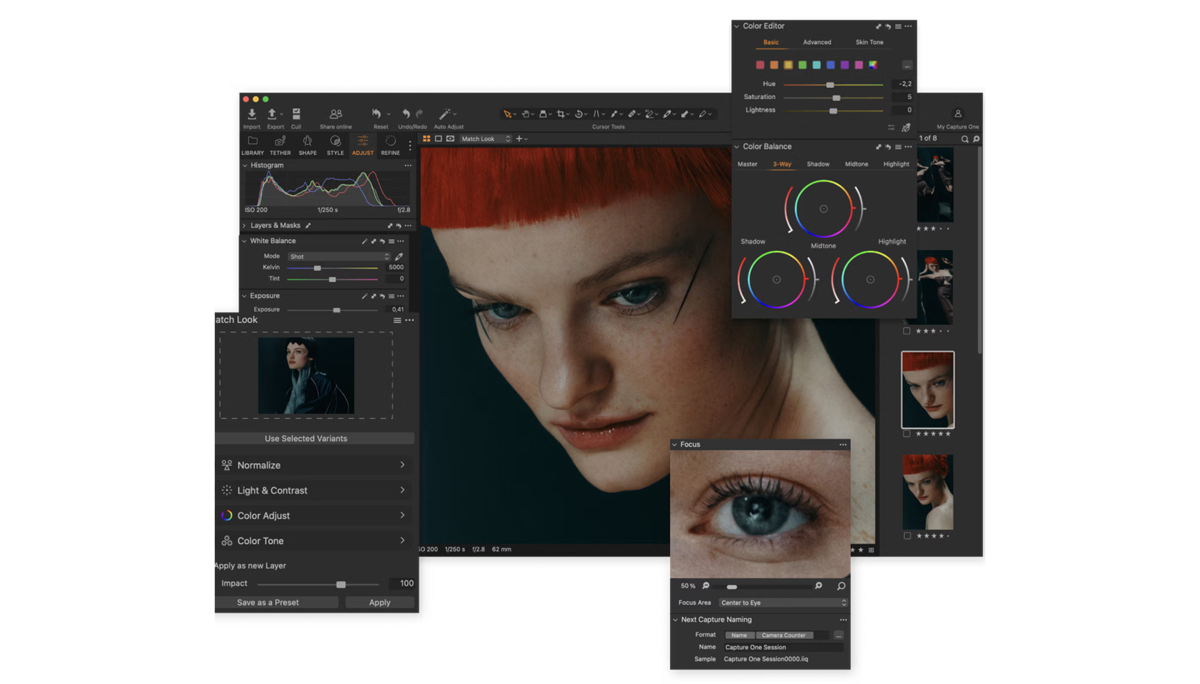Screen dimensions: 1200x684
Task: Click the Focus panel zoom-in magnifier
Action: click(818, 586)
